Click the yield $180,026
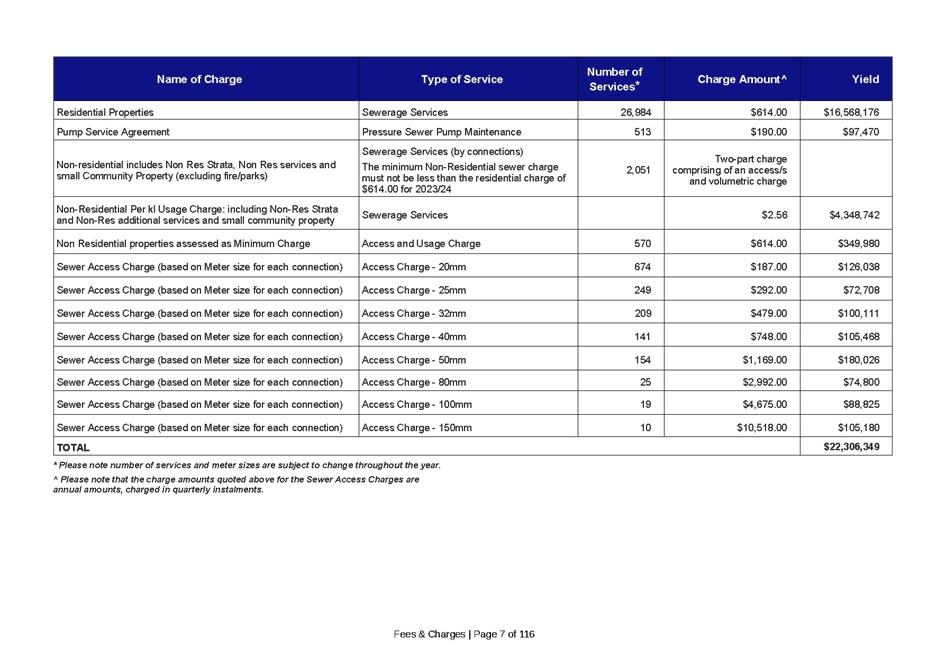This screenshot has height=656, width=928. (858, 360)
